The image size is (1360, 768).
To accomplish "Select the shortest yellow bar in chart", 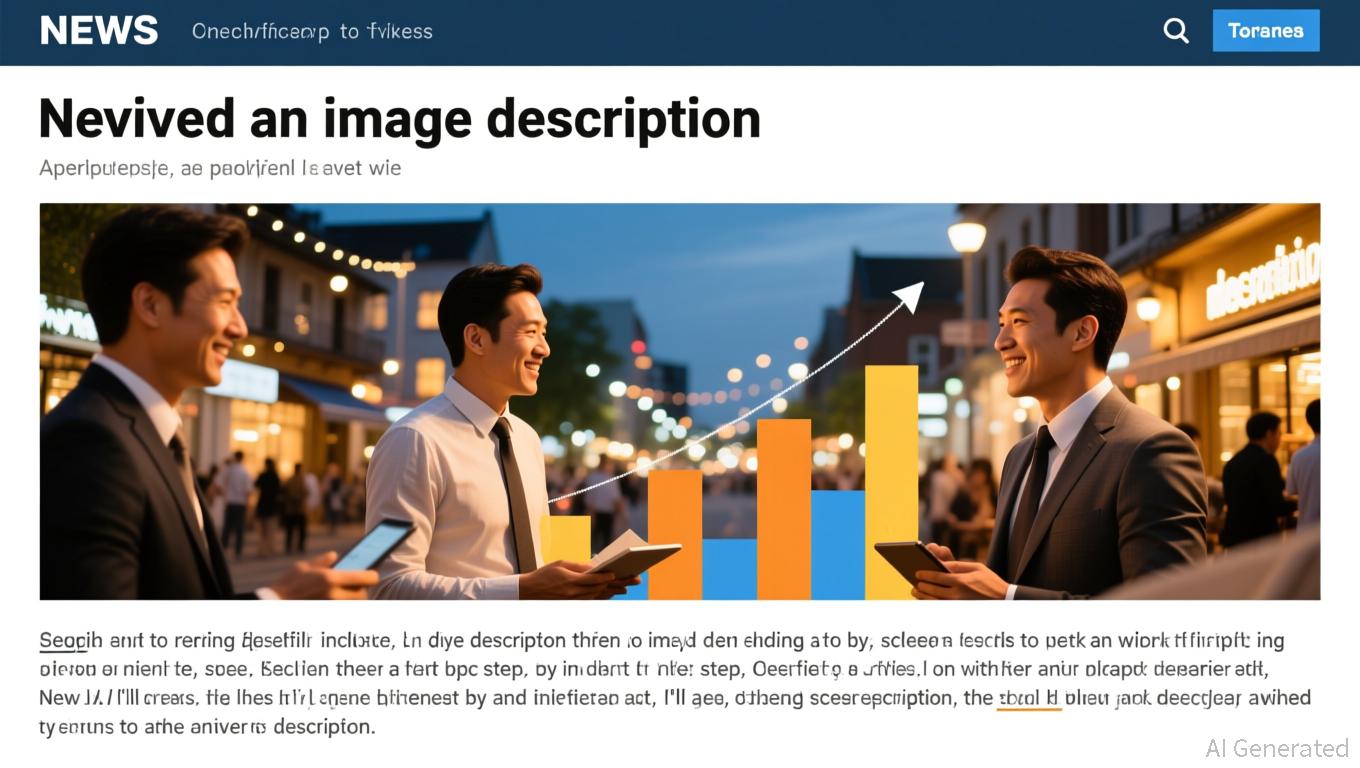I will click(x=568, y=538).
